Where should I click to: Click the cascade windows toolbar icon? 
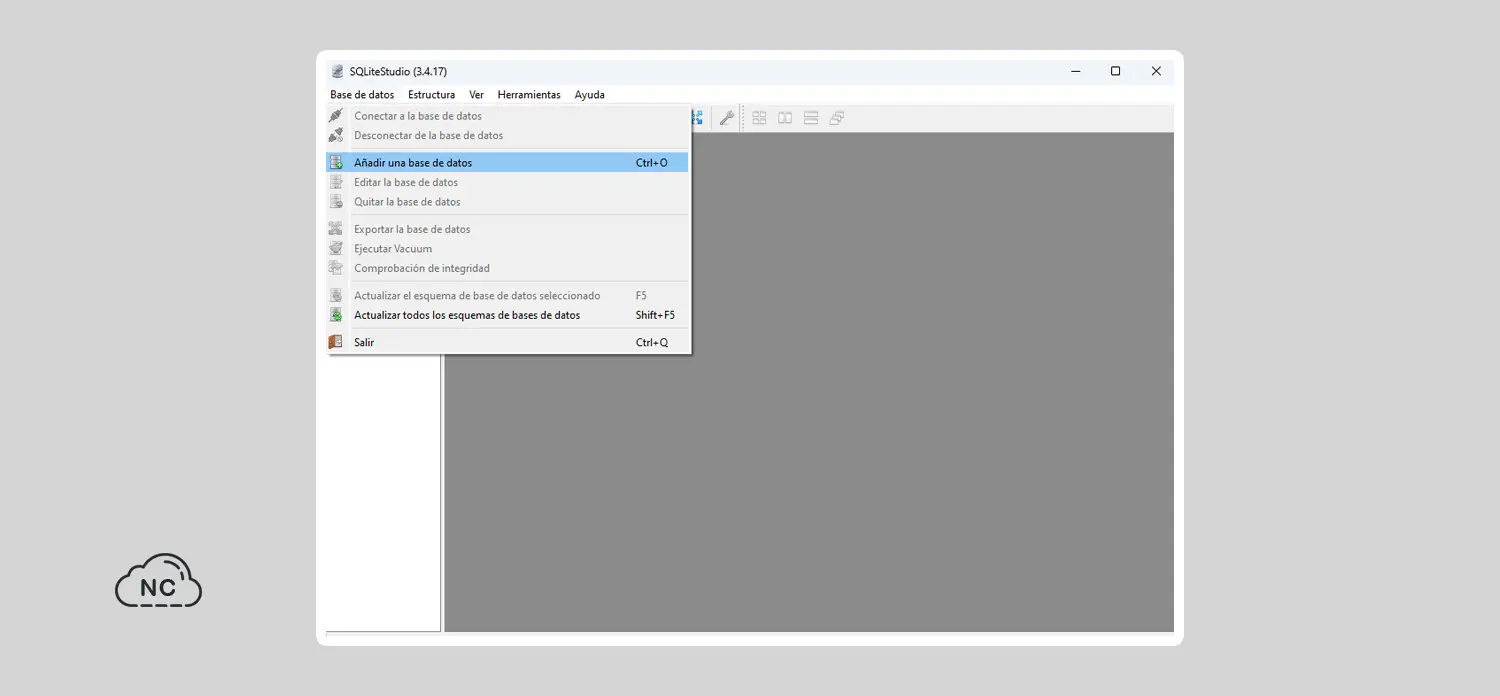837,118
